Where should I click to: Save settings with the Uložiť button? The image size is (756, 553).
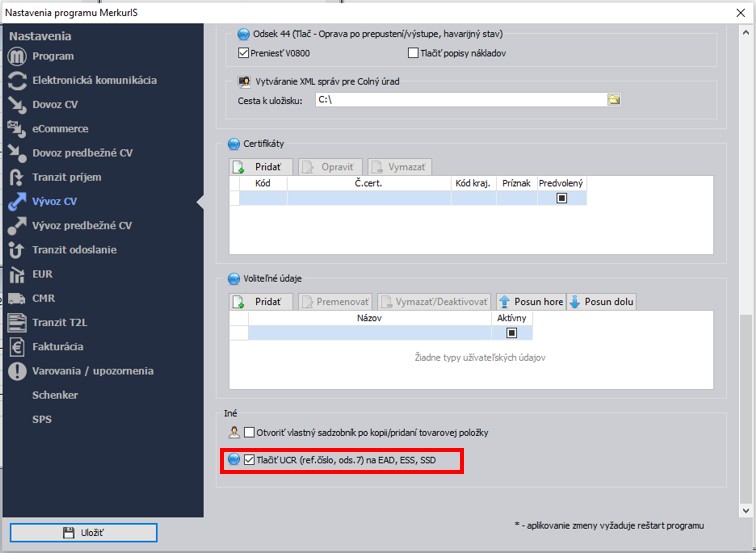pyautogui.click(x=83, y=533)
